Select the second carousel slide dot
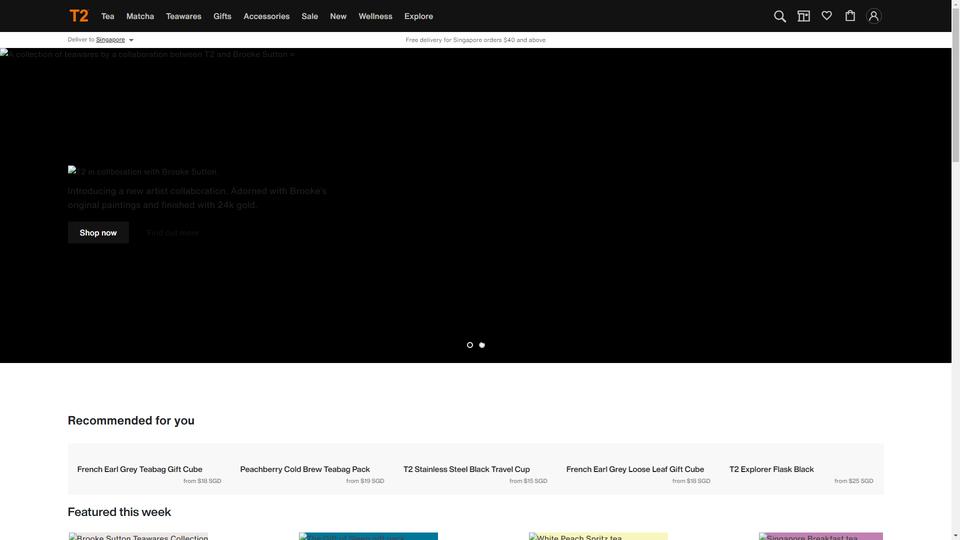Image resolution: width=960 pixels, height=540 pixels. [x=482, y=345]
